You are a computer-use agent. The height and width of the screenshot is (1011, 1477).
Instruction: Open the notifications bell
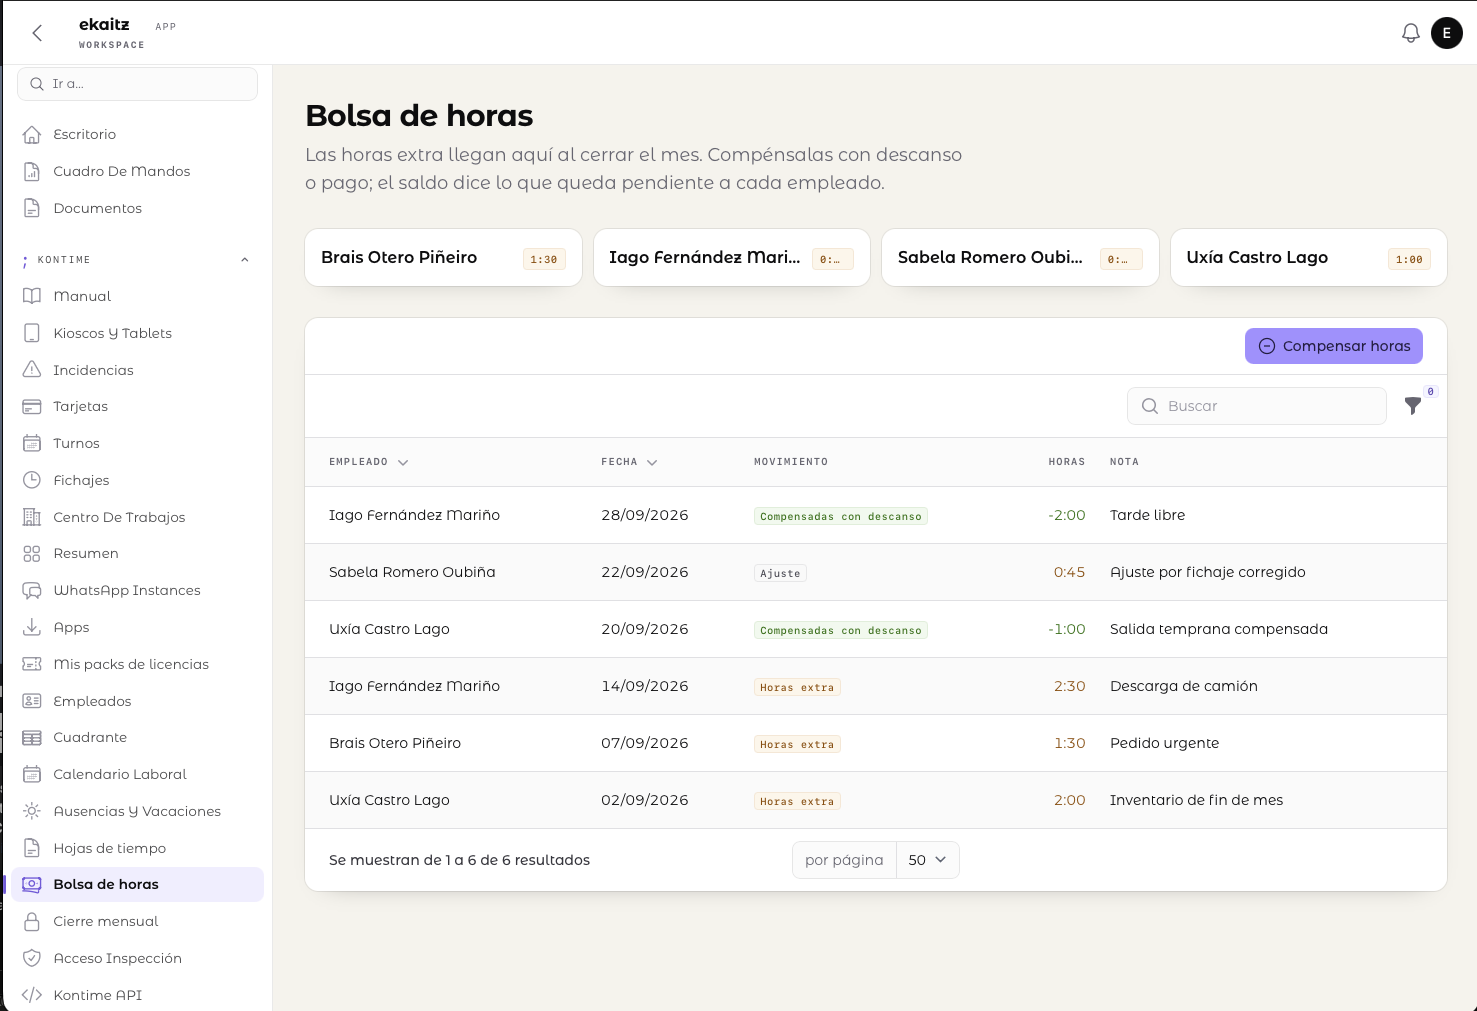1410,33
